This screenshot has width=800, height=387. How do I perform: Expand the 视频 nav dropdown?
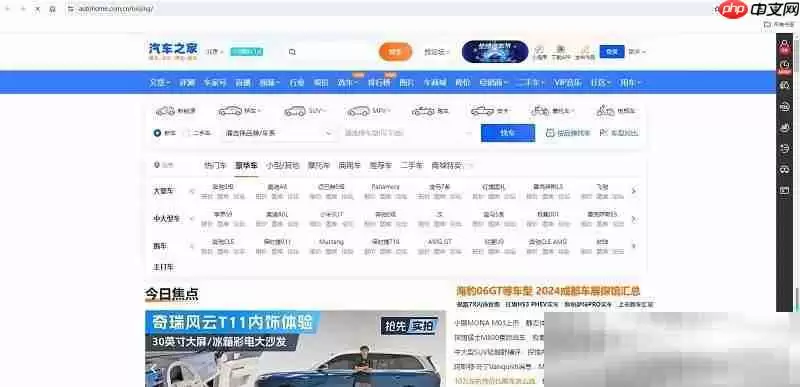[270, 83]
